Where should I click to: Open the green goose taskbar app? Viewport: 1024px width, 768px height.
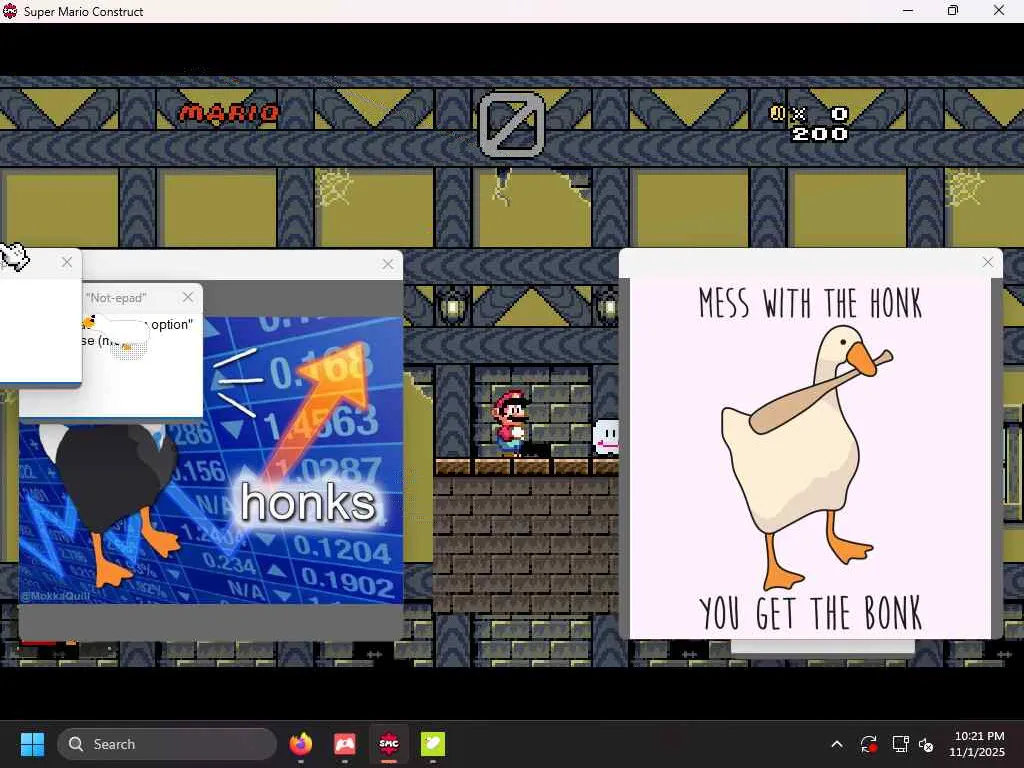click(432, 744)
